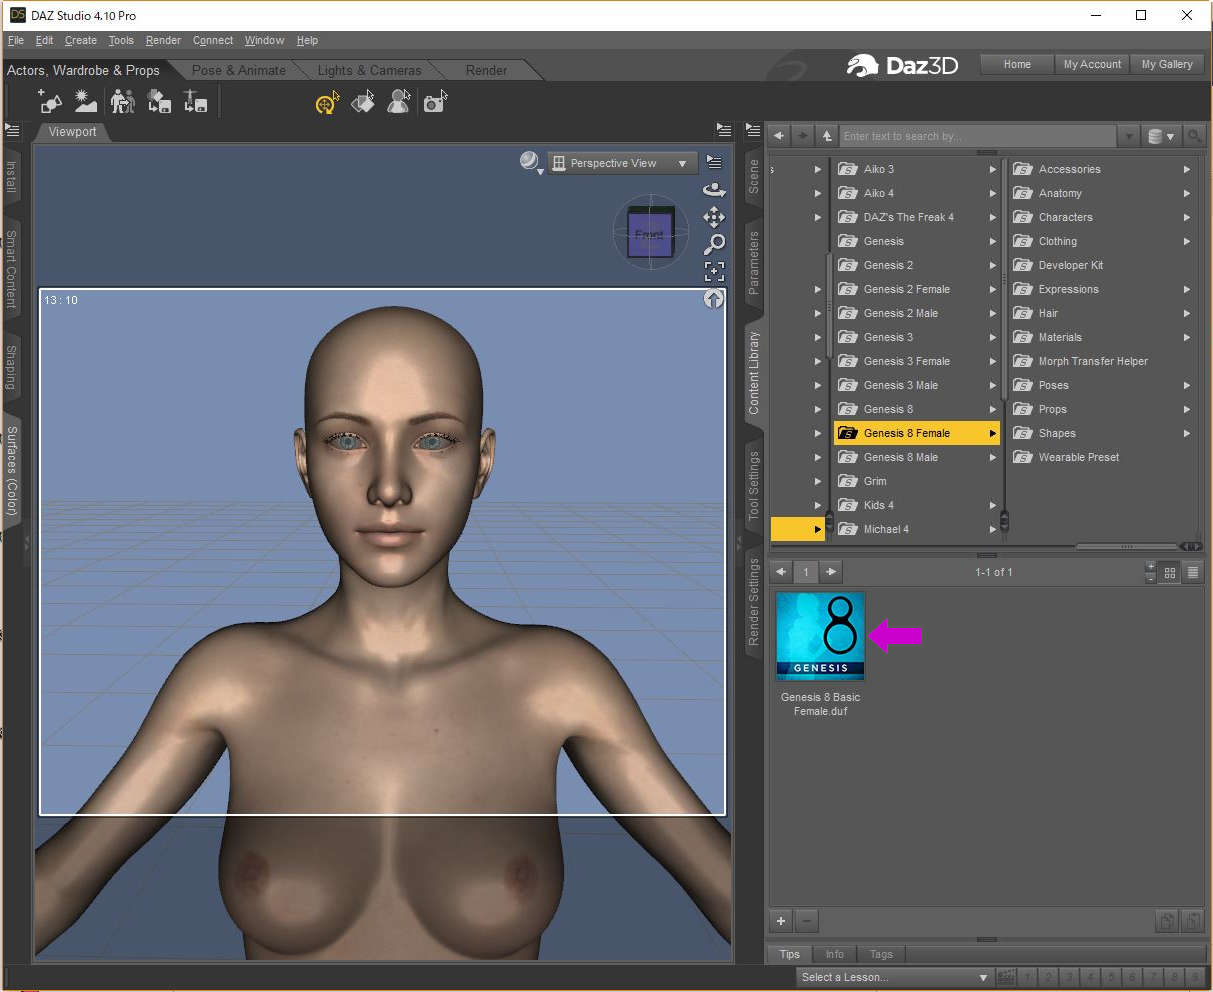Image resolution: width=1213 pixels, height=992 pixels.
Task: Click the Genesis 8 Basic Female thumbnail
Action: pyautogui.click(x=820, y=636)
